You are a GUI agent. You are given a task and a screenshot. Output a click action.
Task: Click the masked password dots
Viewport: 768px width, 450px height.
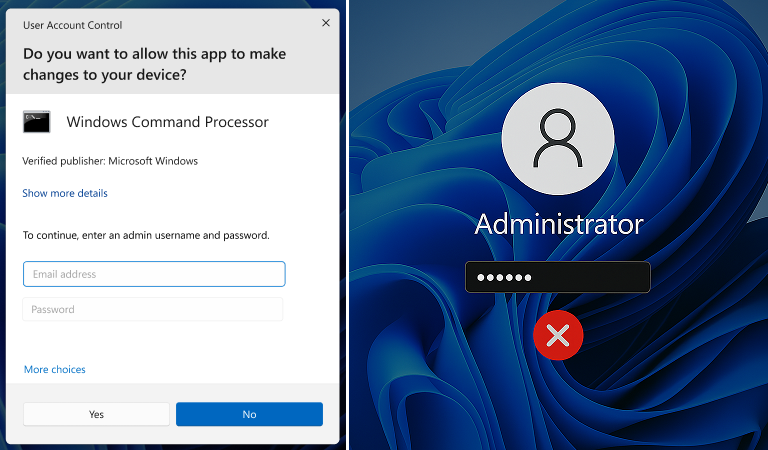tap(503, 277)
